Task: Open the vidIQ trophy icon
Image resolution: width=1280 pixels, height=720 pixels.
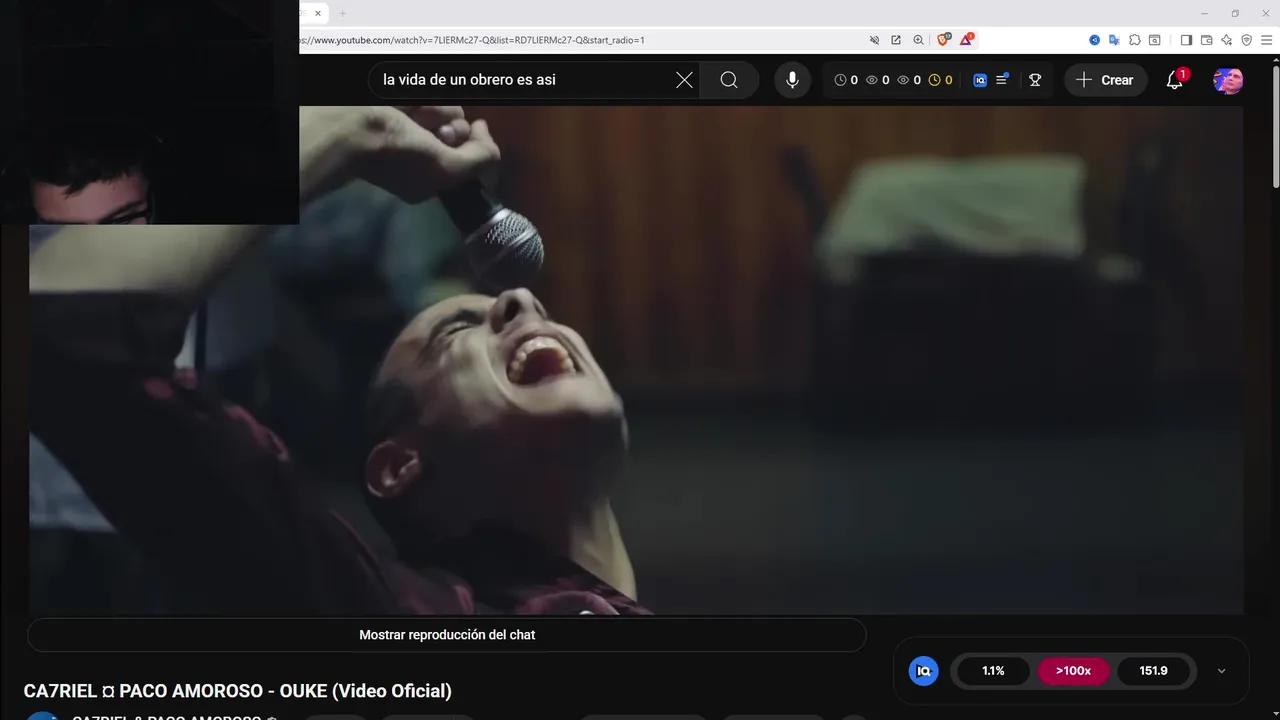Action: pos(1035,80)
